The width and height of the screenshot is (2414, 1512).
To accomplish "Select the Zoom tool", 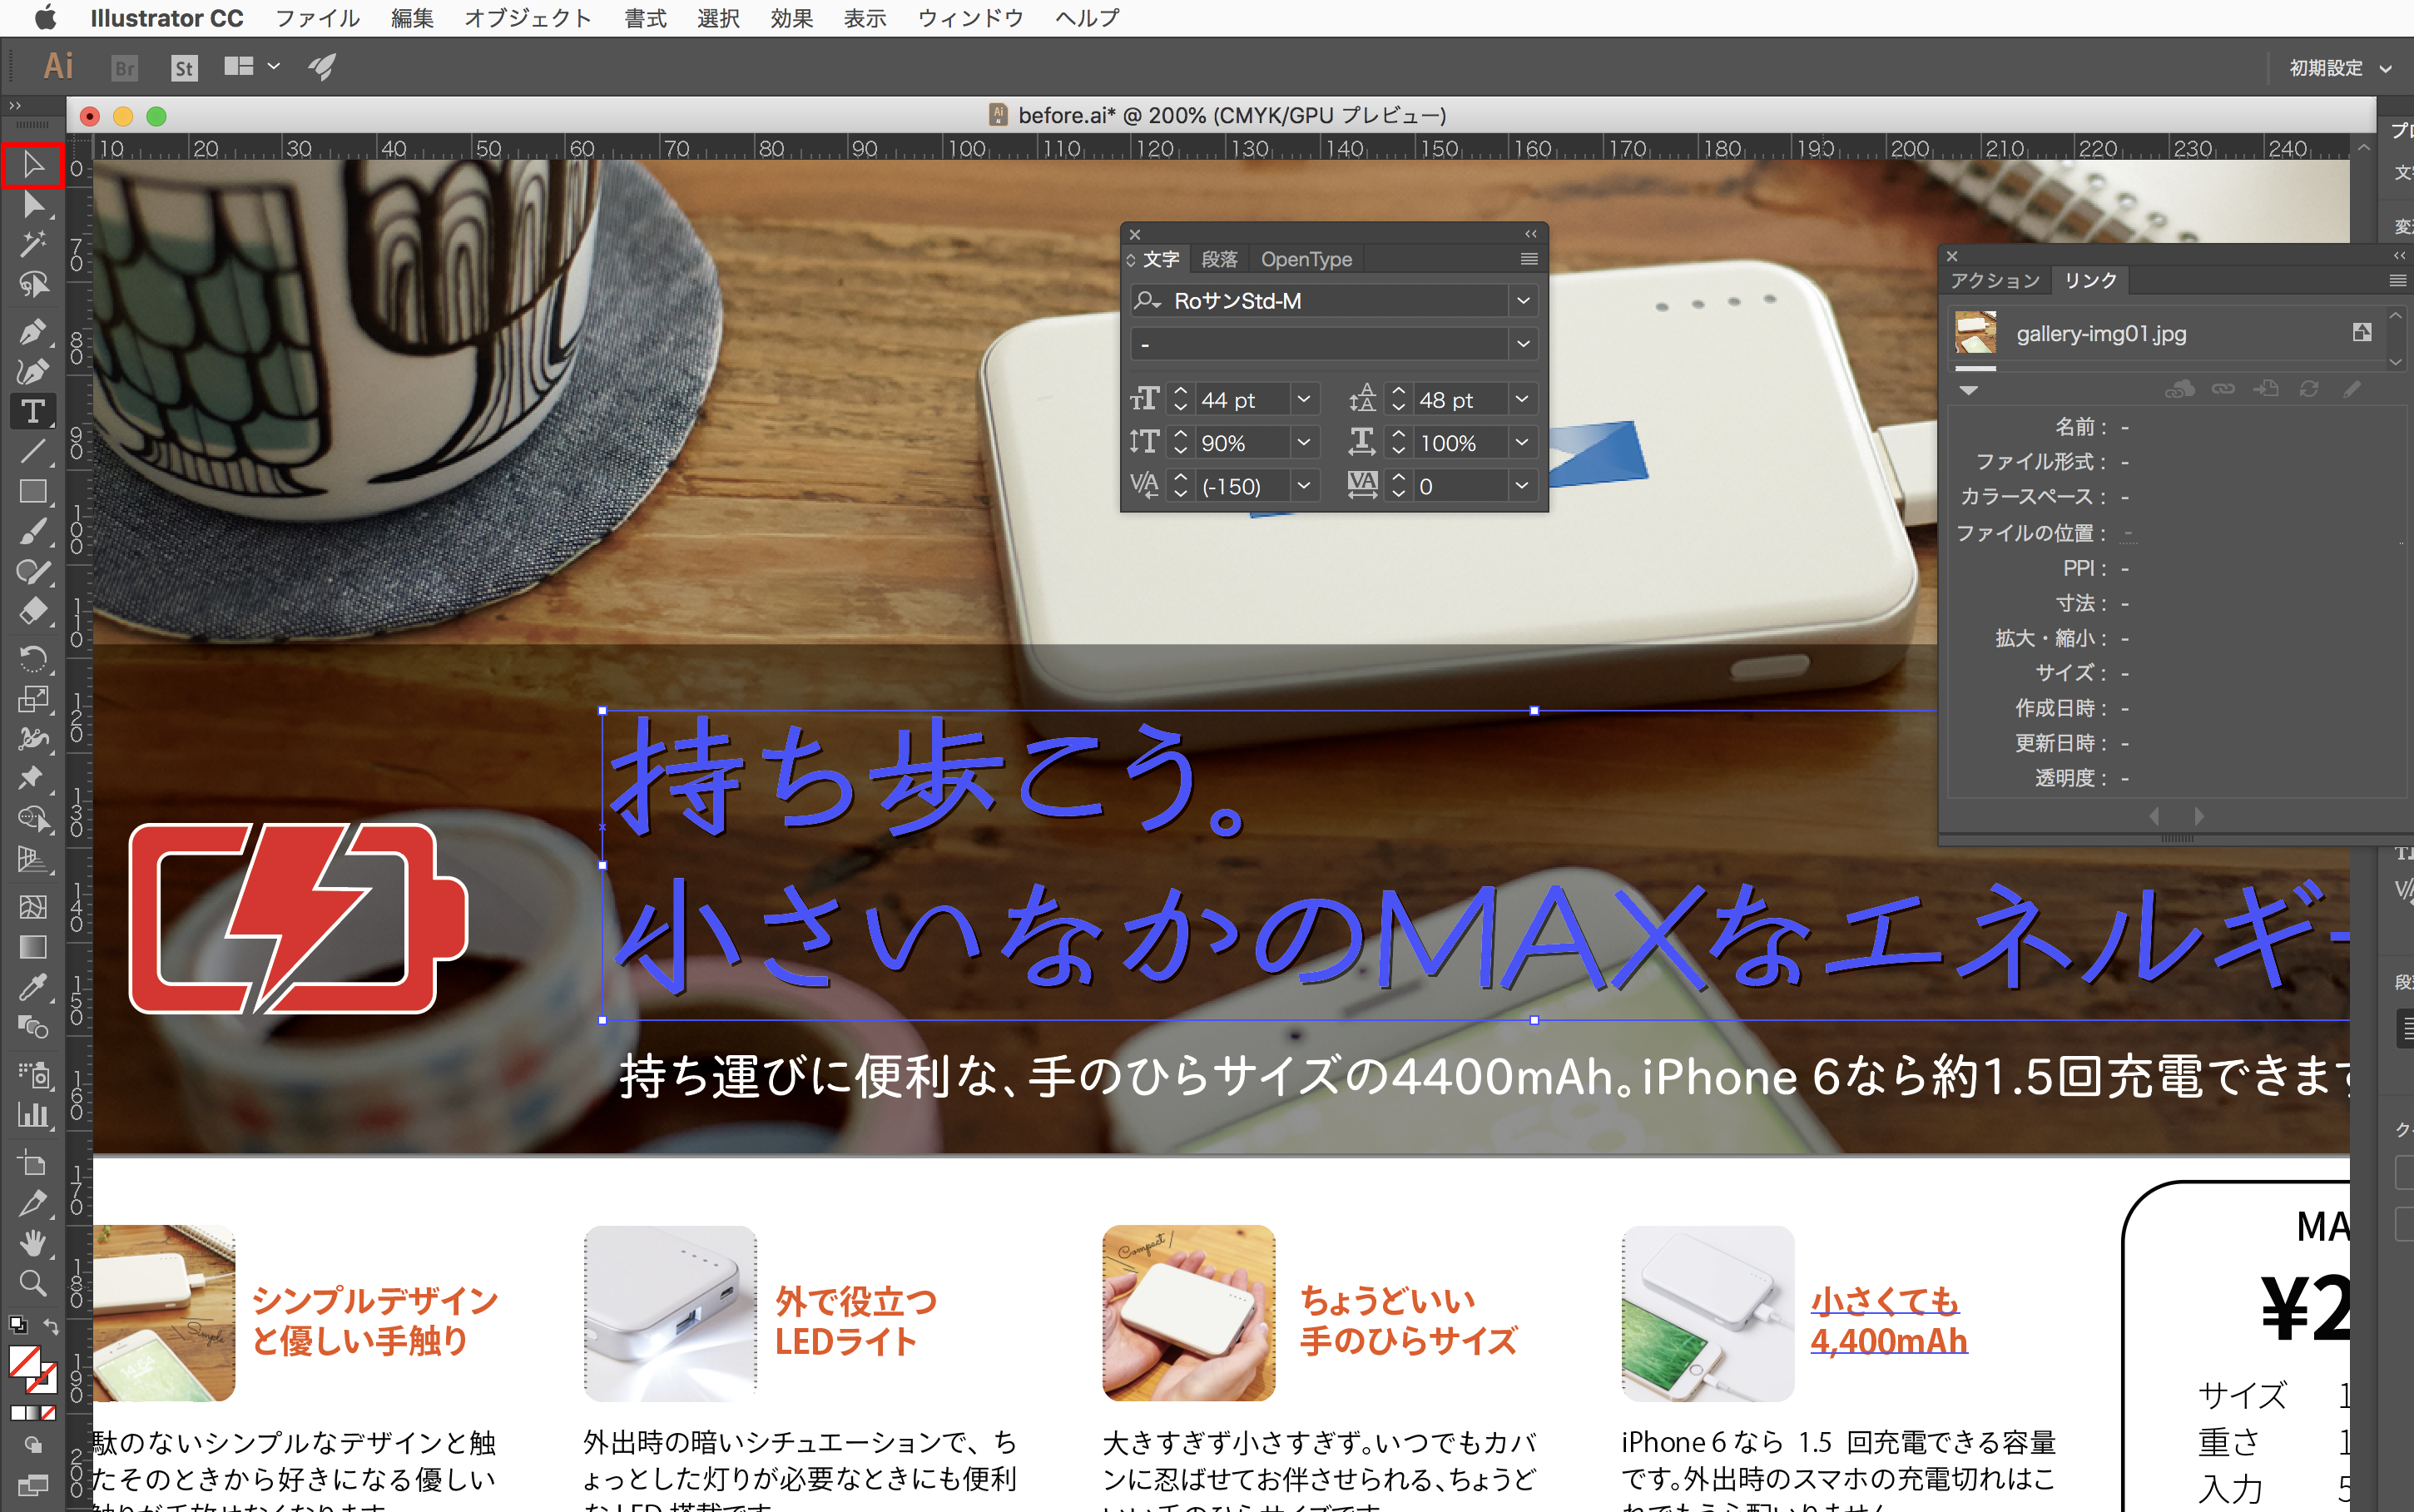I will click(32, 1283).
